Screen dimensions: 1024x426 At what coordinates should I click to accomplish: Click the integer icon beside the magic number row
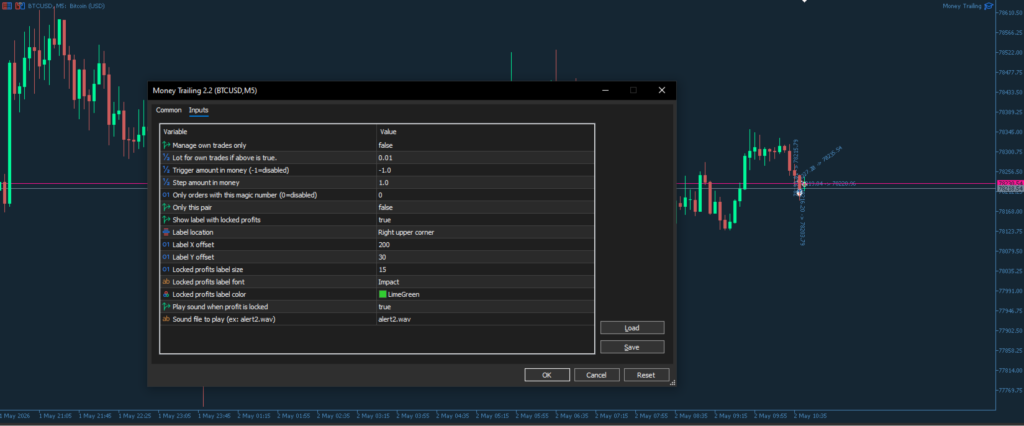[x=166, y=195]
